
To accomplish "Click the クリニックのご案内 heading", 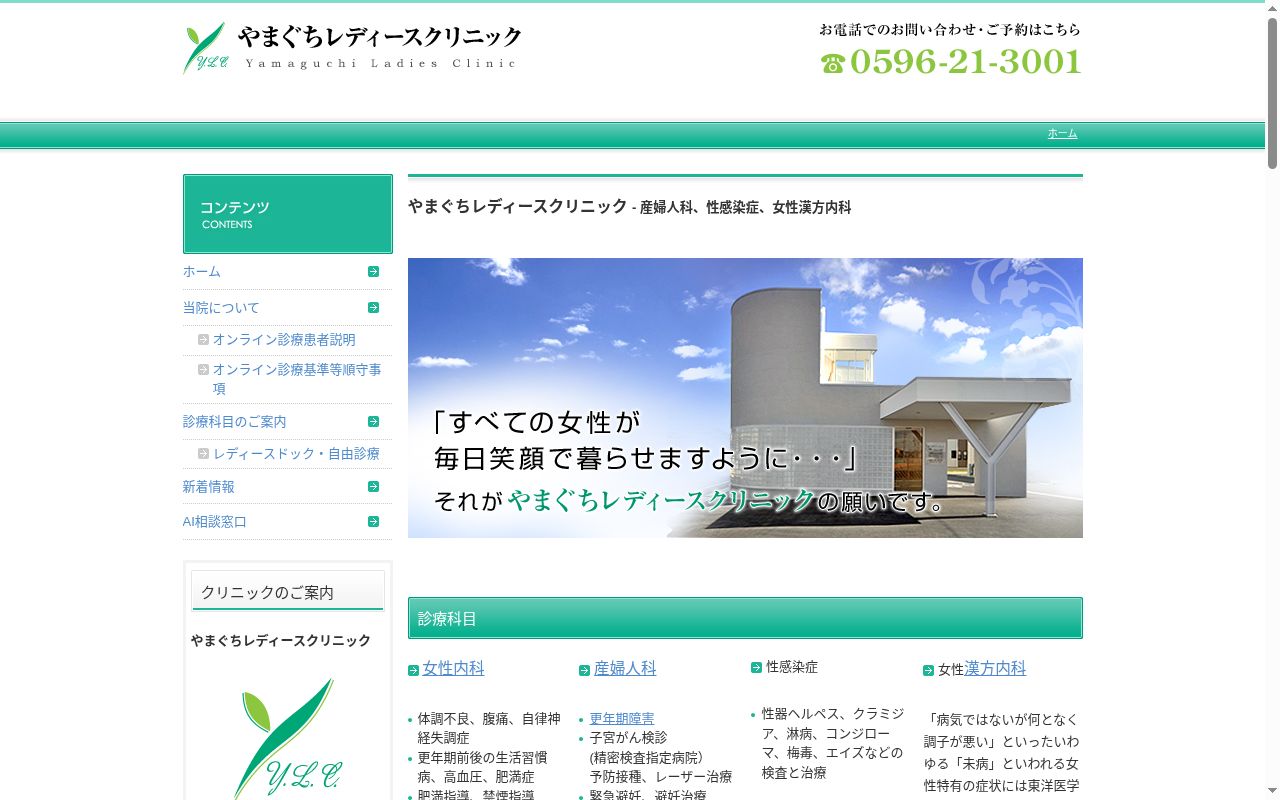I will (x=288, y=592).
